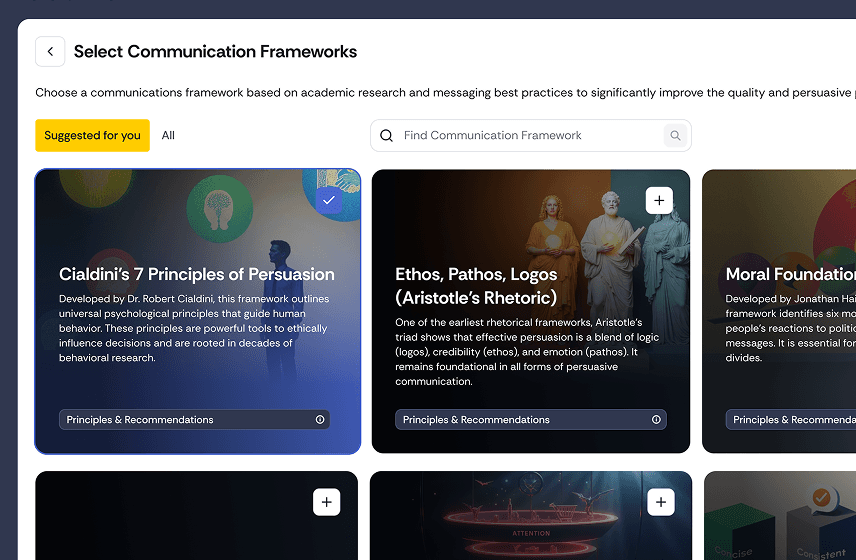This screenshot has height=560, width=856.
Task: Open info icon on Cialdini's Principles & Recommendations
Action: 320,420
